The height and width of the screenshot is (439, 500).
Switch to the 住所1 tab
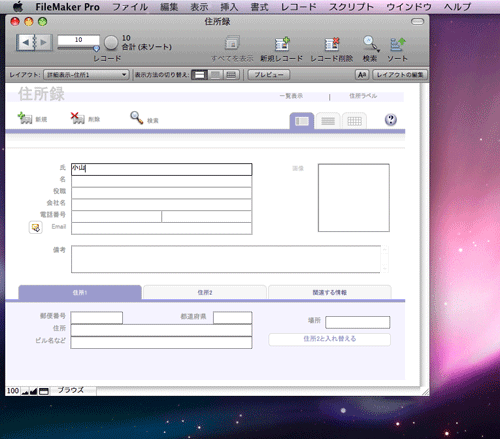80,292
